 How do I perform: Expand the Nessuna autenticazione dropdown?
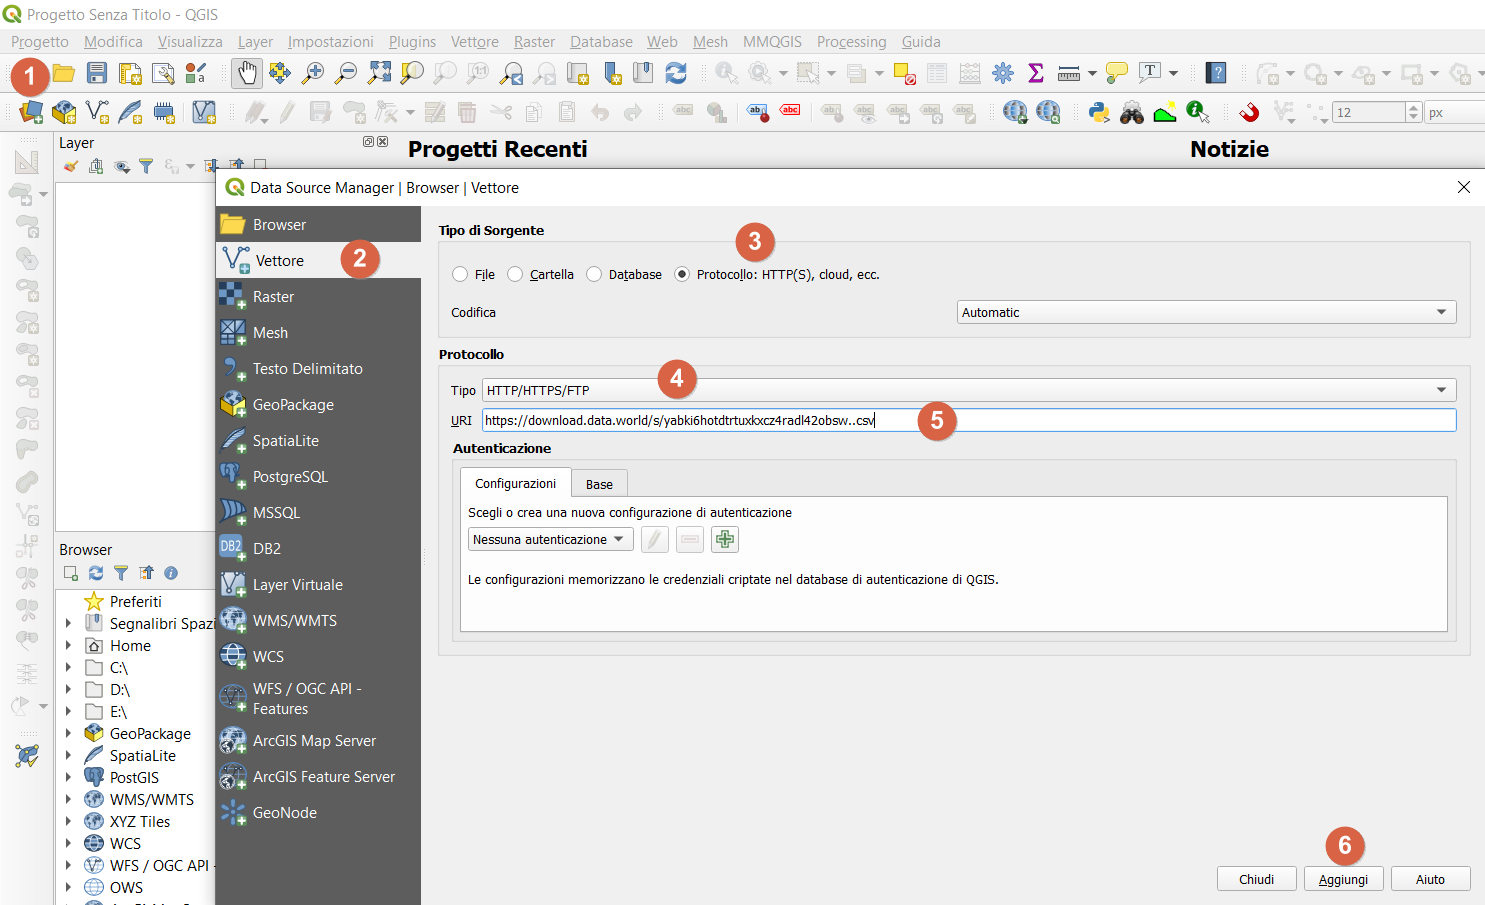(x=550, y=540)
